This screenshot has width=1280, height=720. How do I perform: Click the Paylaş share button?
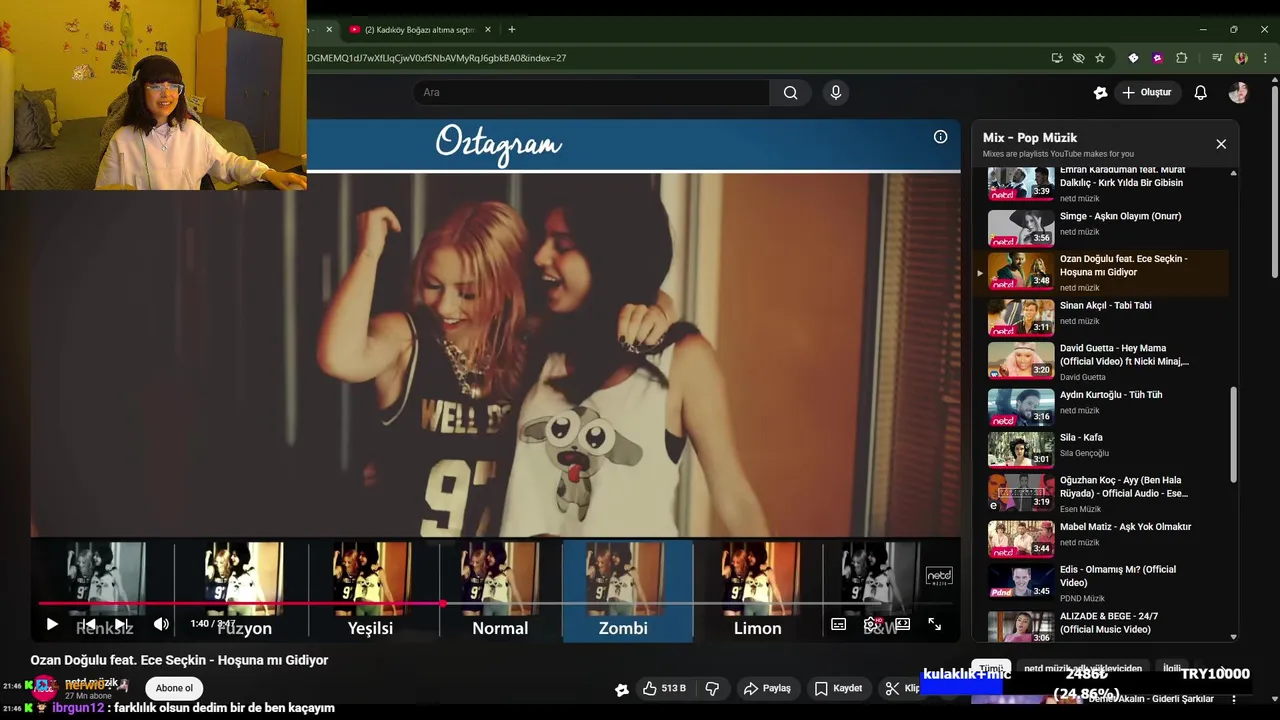pos(767,688)
